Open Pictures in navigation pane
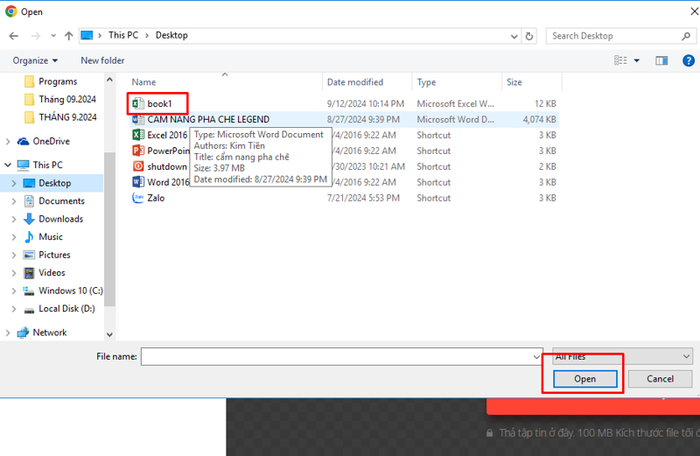Image resolution: width=700 pixels, height=456 pixels. pyautogui.click(x=47, y=255)
